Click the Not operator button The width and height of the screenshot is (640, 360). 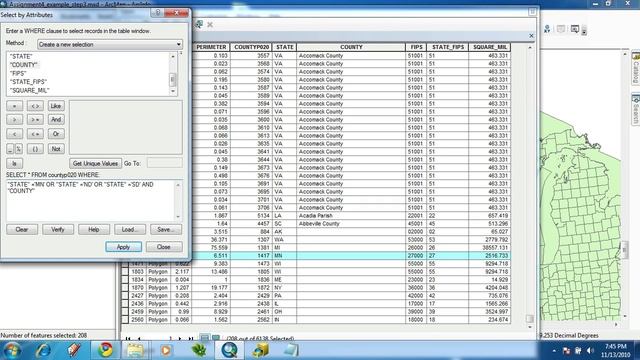56,149
